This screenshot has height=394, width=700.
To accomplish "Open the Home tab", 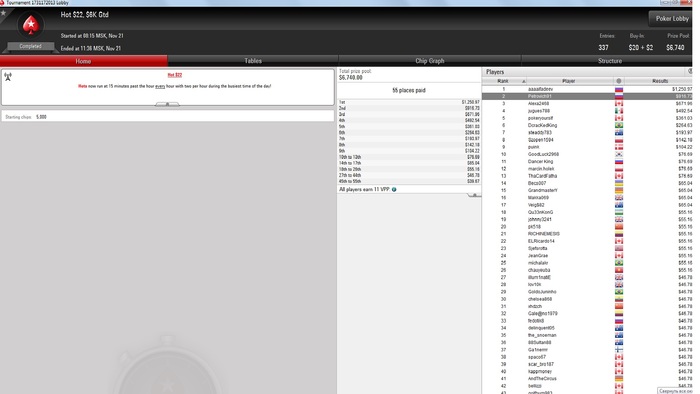I will coord(83,61).
